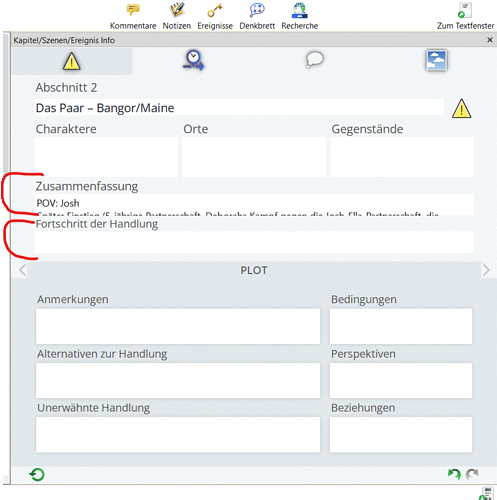The width and height of the screenshot is (497, 500).
Task: Open the Recherche tool
Action: 299,16
